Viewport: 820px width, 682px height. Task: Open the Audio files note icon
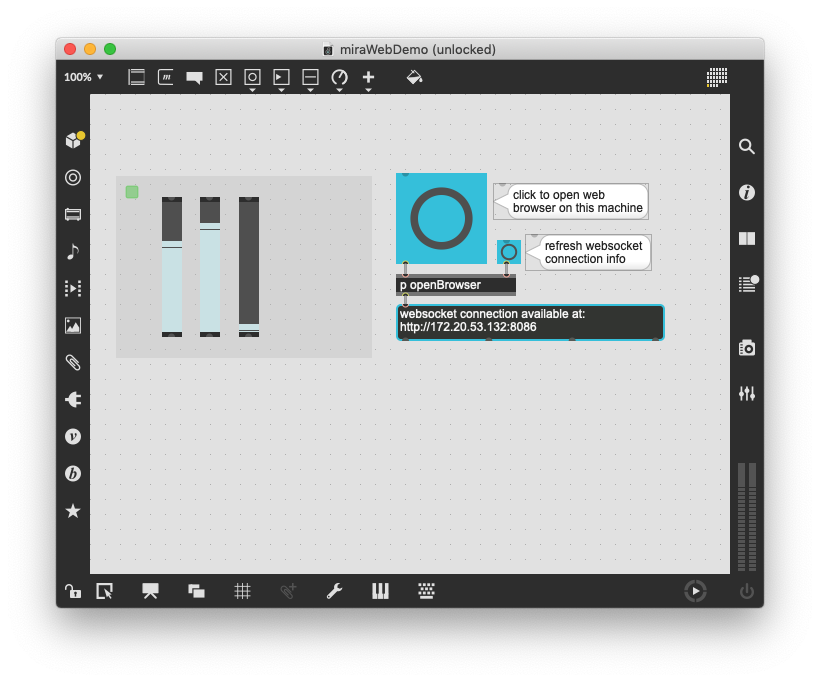click(72, 251)
